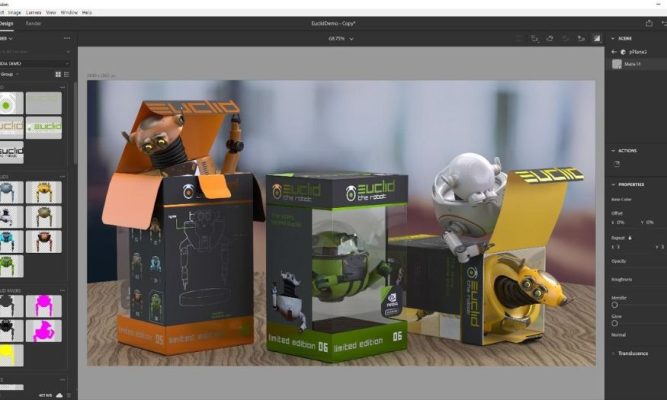Collapse the Scene panel section
667x400 pixels.
[613, 38]
